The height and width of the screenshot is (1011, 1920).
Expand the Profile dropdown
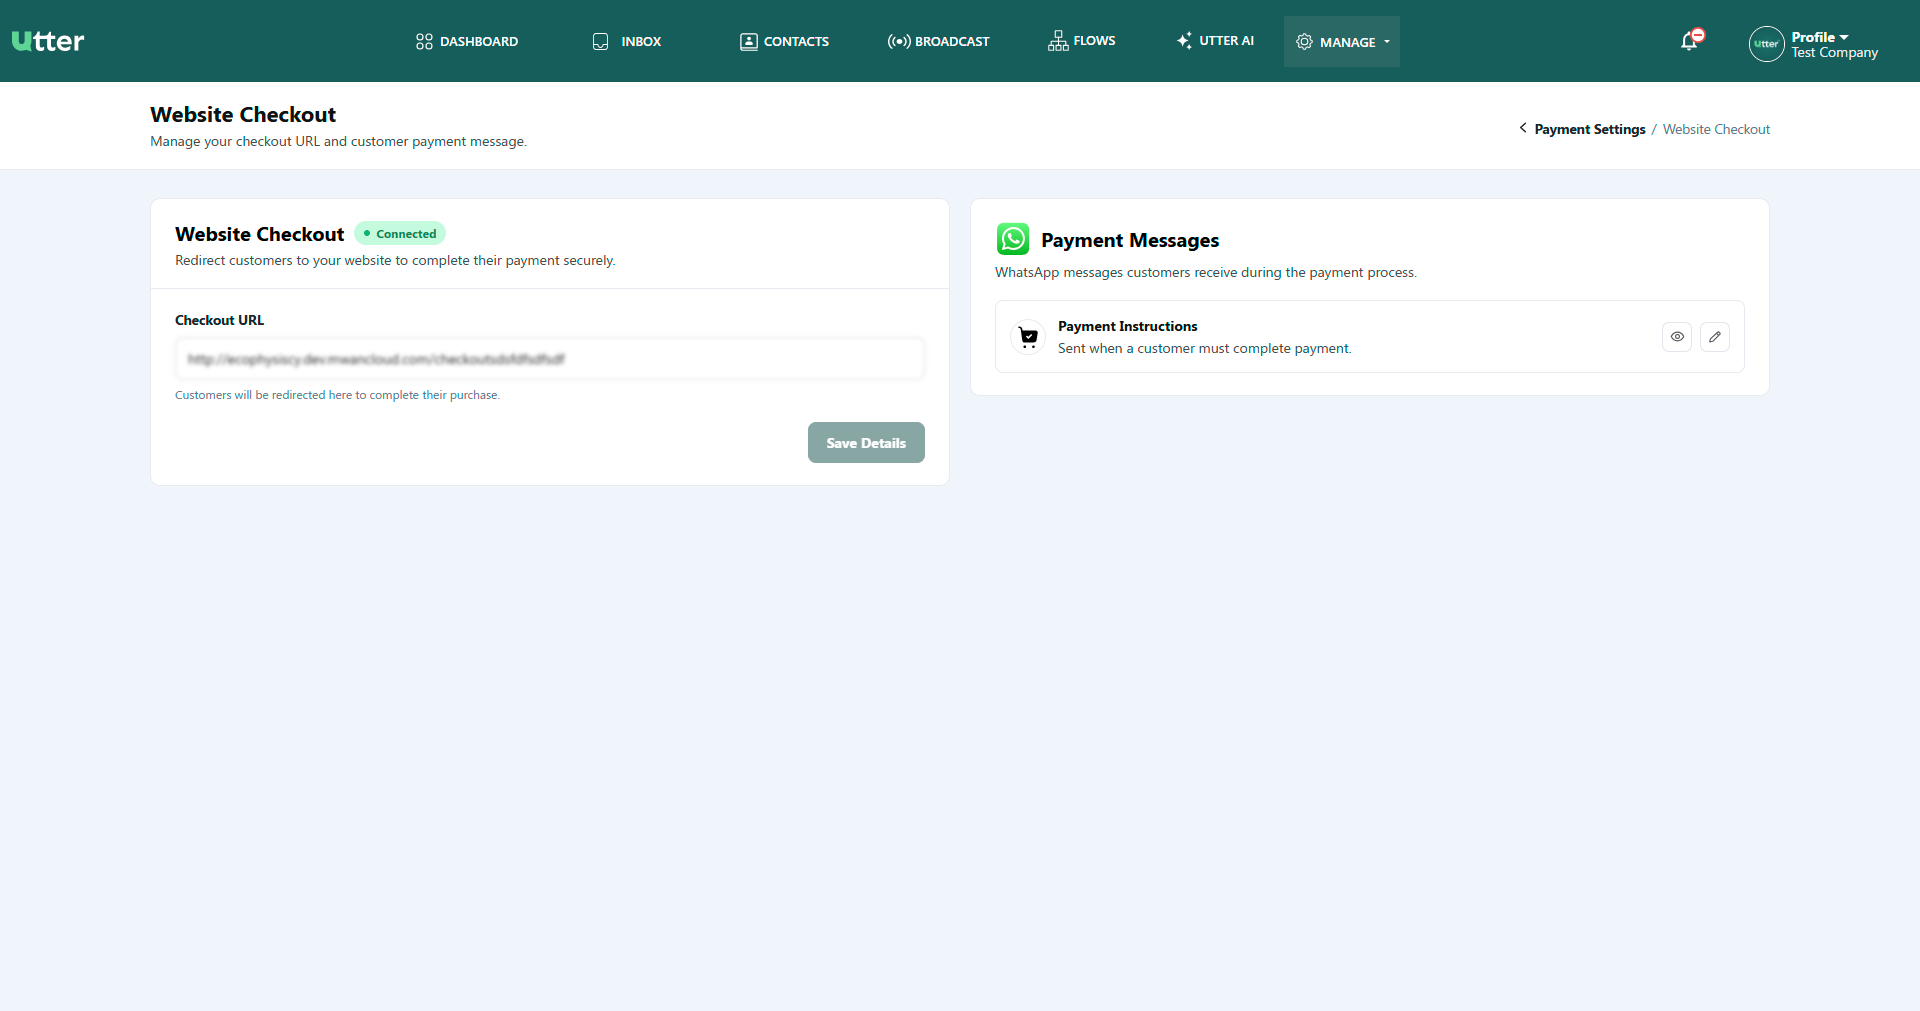click(1820, 37)
